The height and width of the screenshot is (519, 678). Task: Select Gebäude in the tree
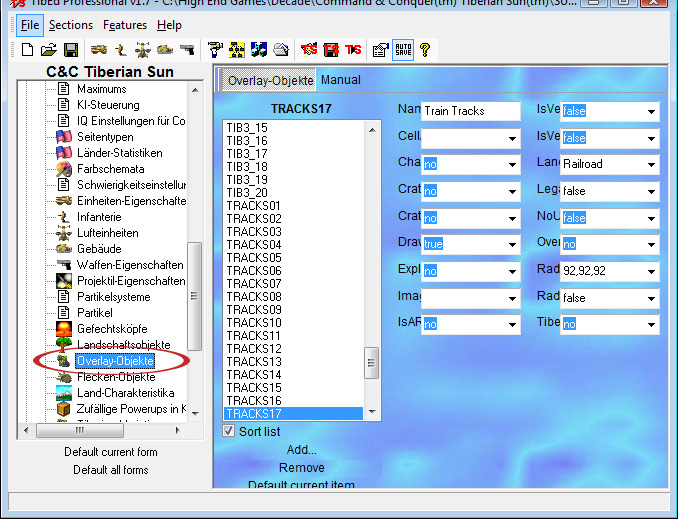tap(99, 249)
